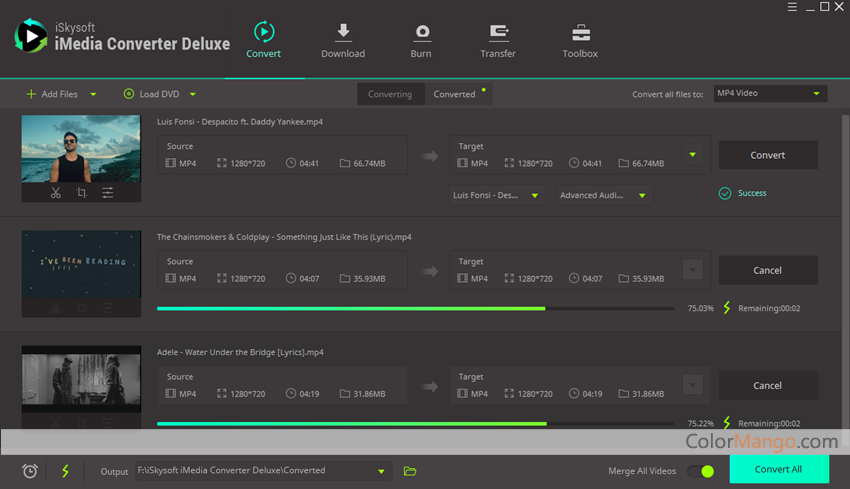Click the 'Adele - Water Under the Bridge [Lyrics].mp4' title
This screenshot has height=489, width=850.
[240, 352]
